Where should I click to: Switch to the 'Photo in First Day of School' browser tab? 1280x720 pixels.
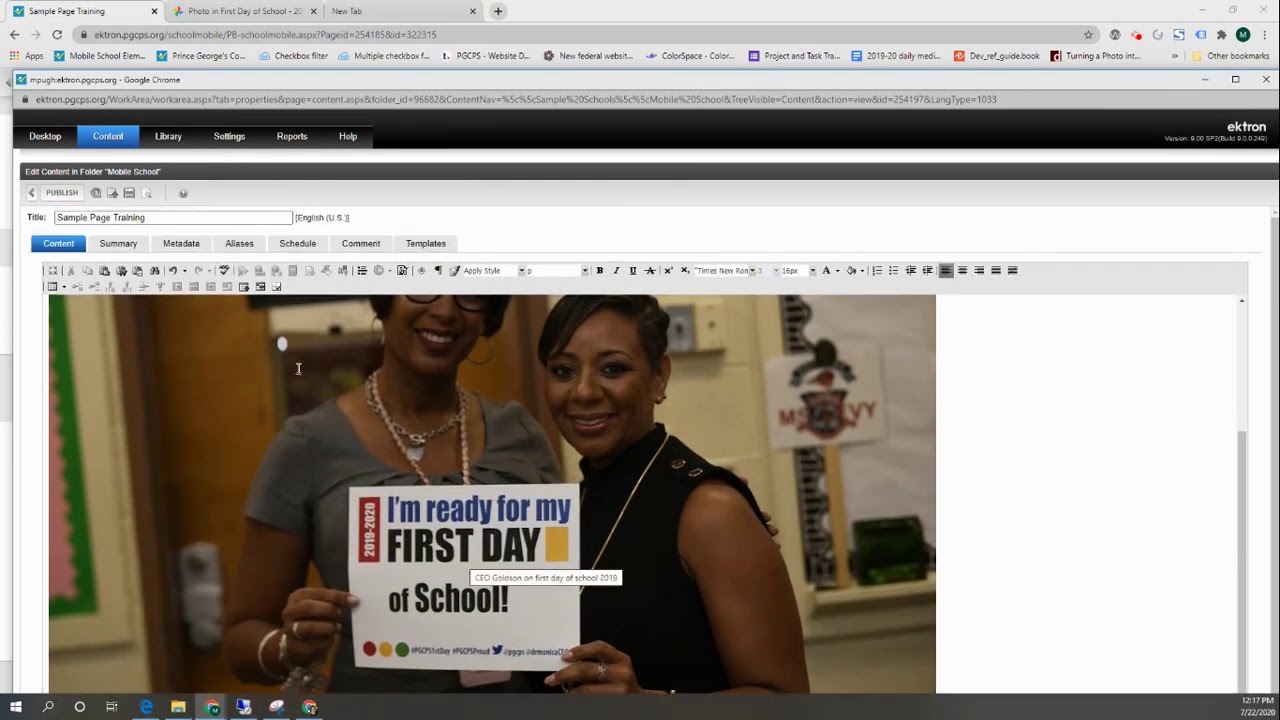[245, 11]
